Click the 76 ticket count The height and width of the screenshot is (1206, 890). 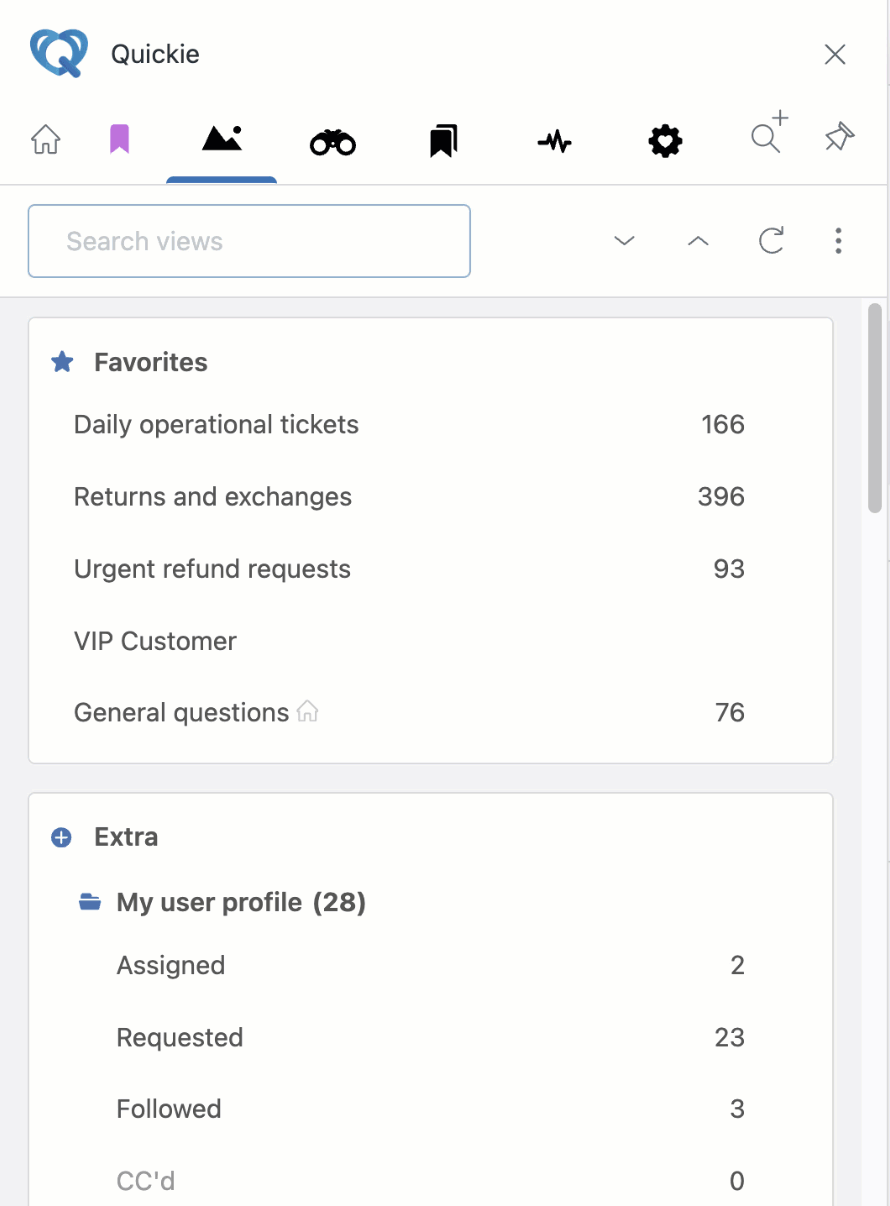coord(730,713)
